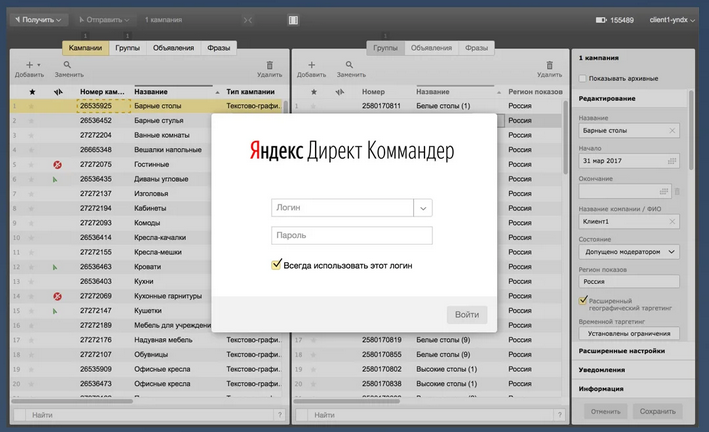The width and height of the screenshot is (709, 432).
Task: Toggle checkbox beside groups Найти field
Action: [302, 415]
